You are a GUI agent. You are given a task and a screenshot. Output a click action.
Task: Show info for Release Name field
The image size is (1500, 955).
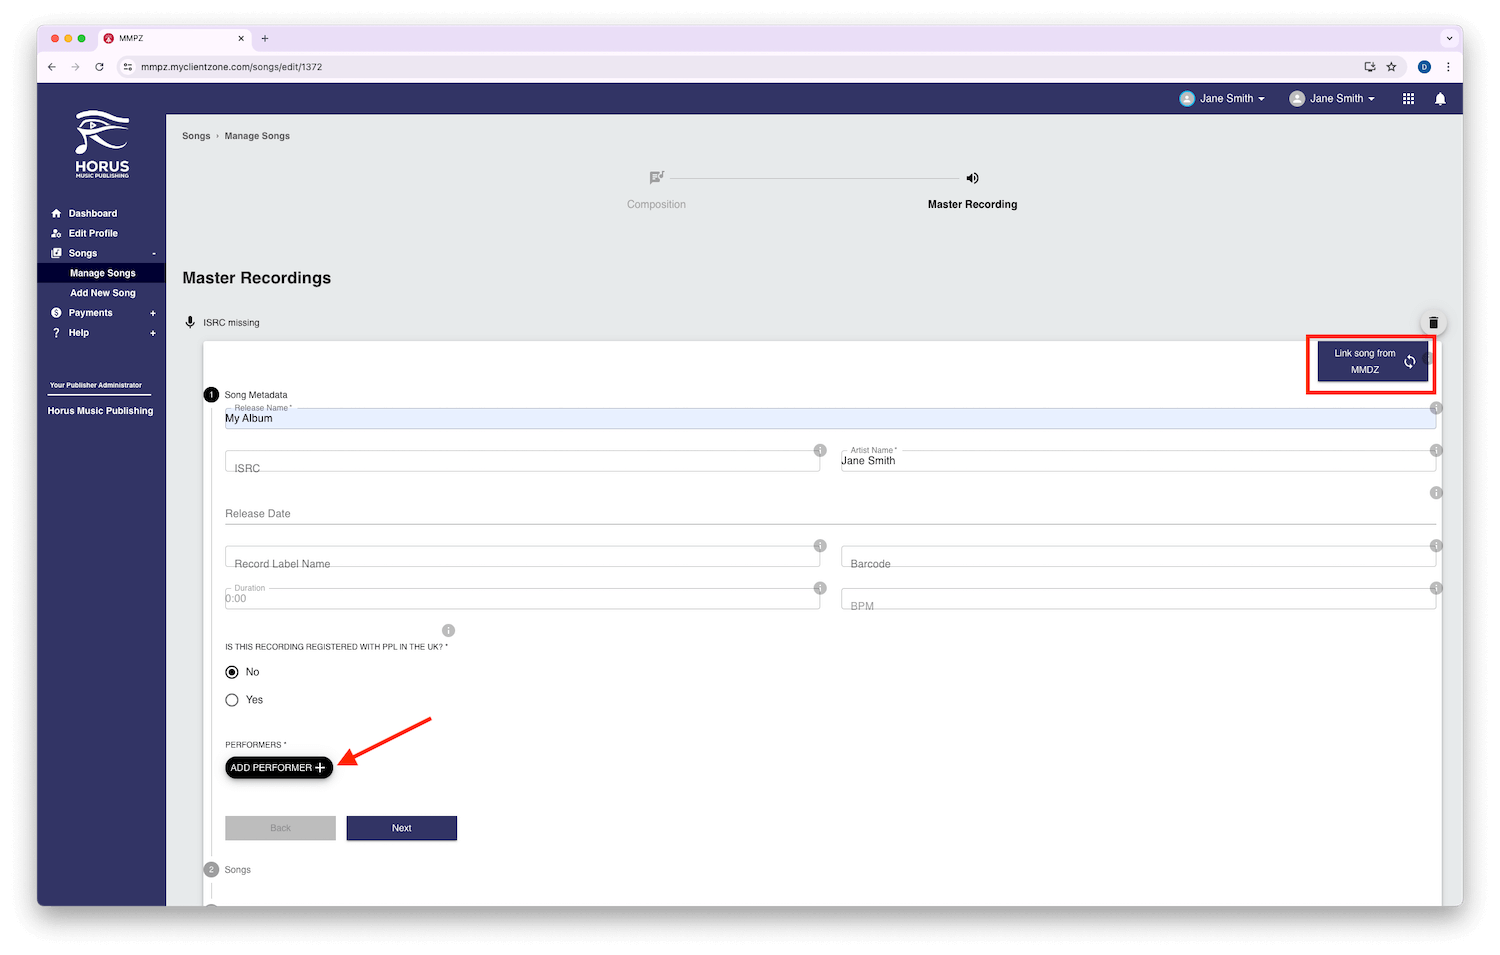[x=1436, y=408]
